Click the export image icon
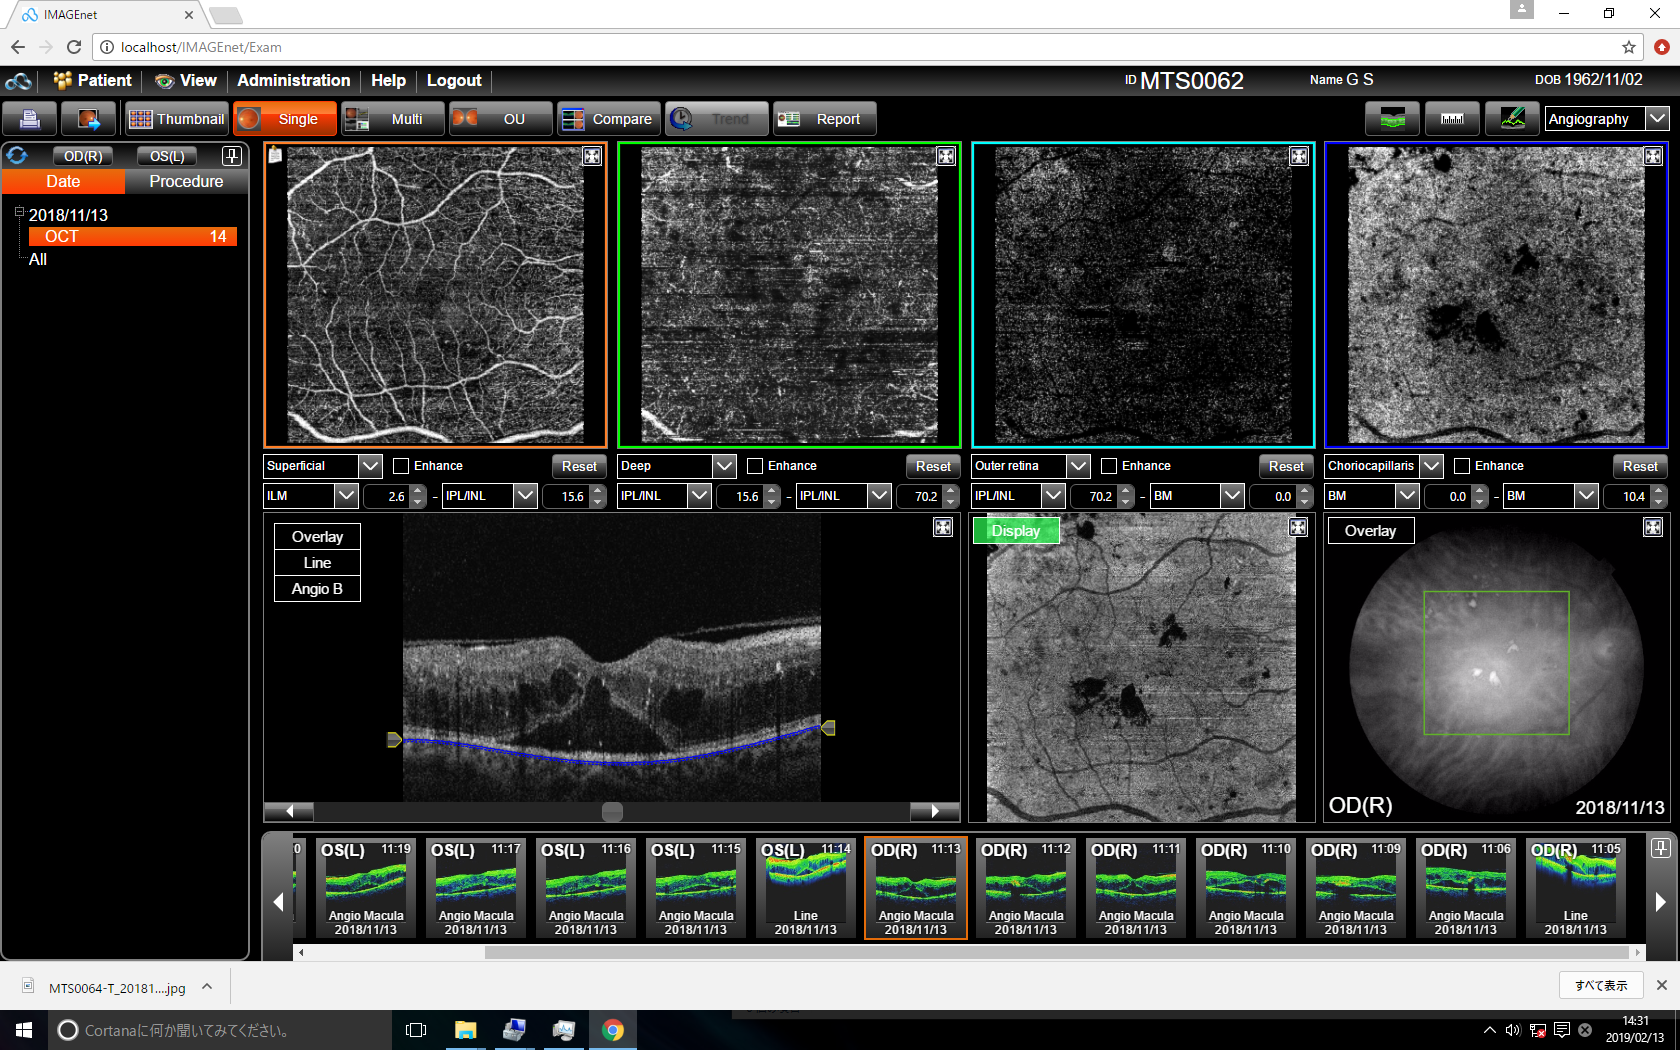This screenshot has width=1680, height=1050. (88, 119)
